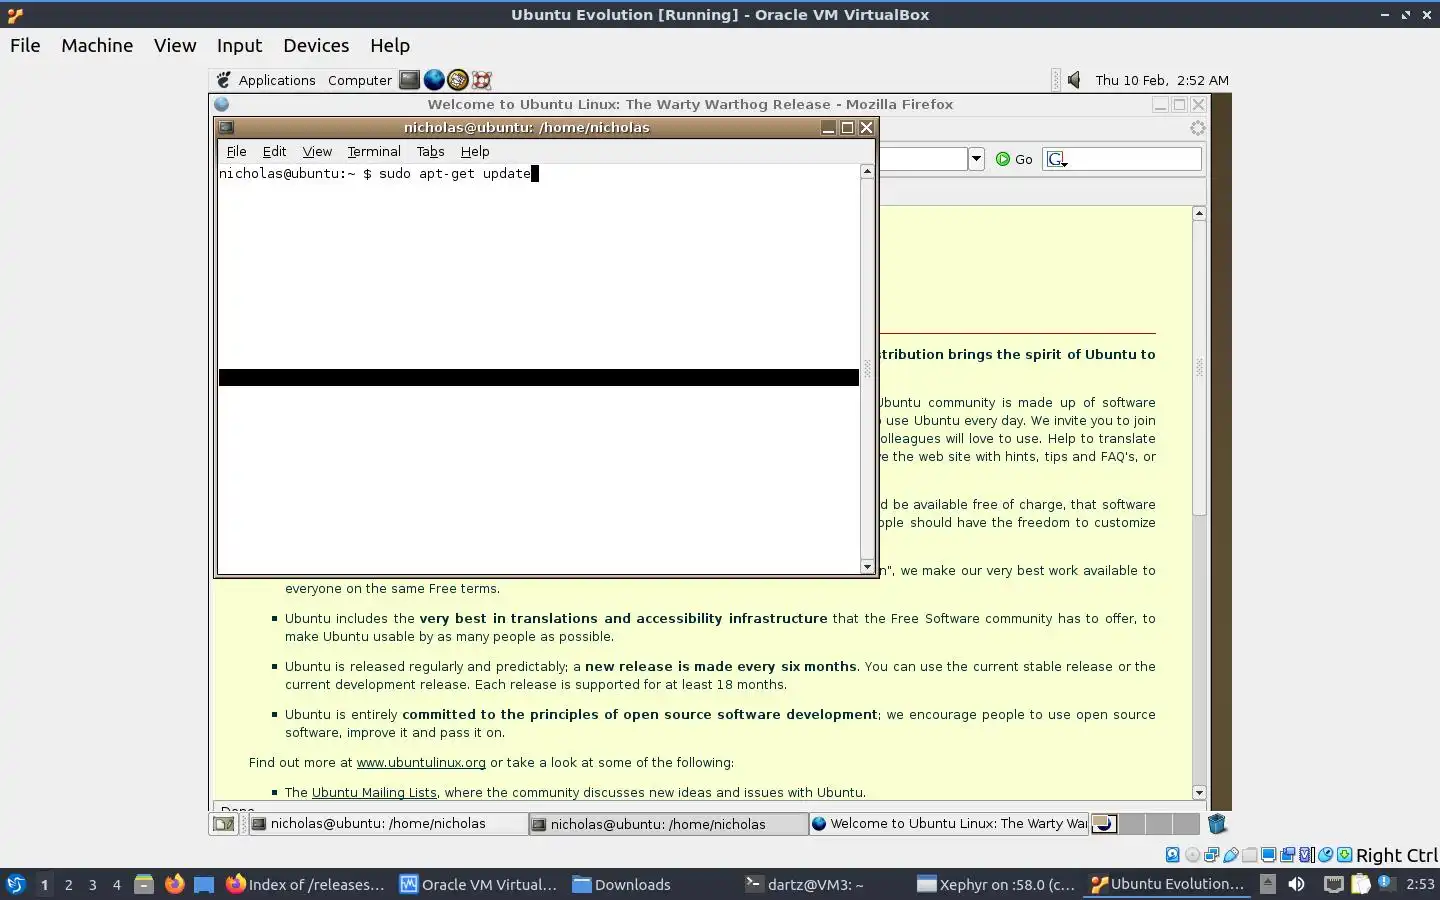Open the host start menu icon
Screen dimensions: 1440x900
pyautogui.click(x=16, y=884)
